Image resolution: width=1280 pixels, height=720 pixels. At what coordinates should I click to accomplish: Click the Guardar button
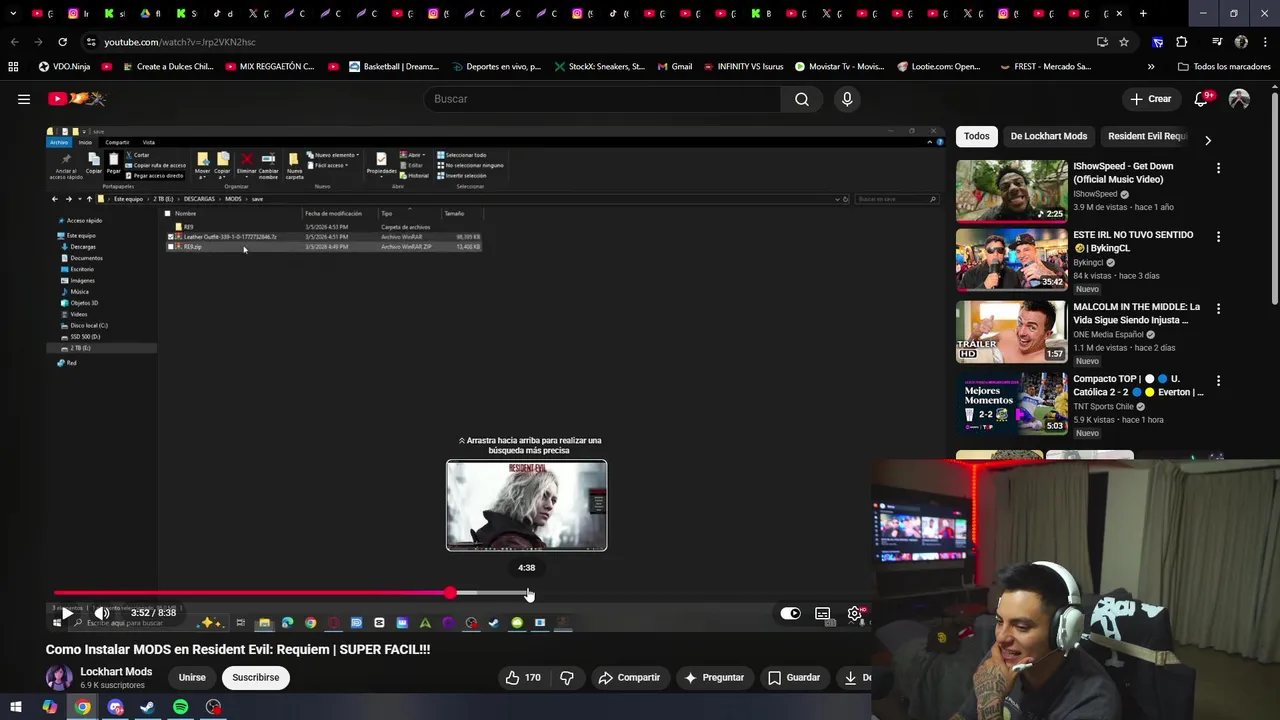794,677
